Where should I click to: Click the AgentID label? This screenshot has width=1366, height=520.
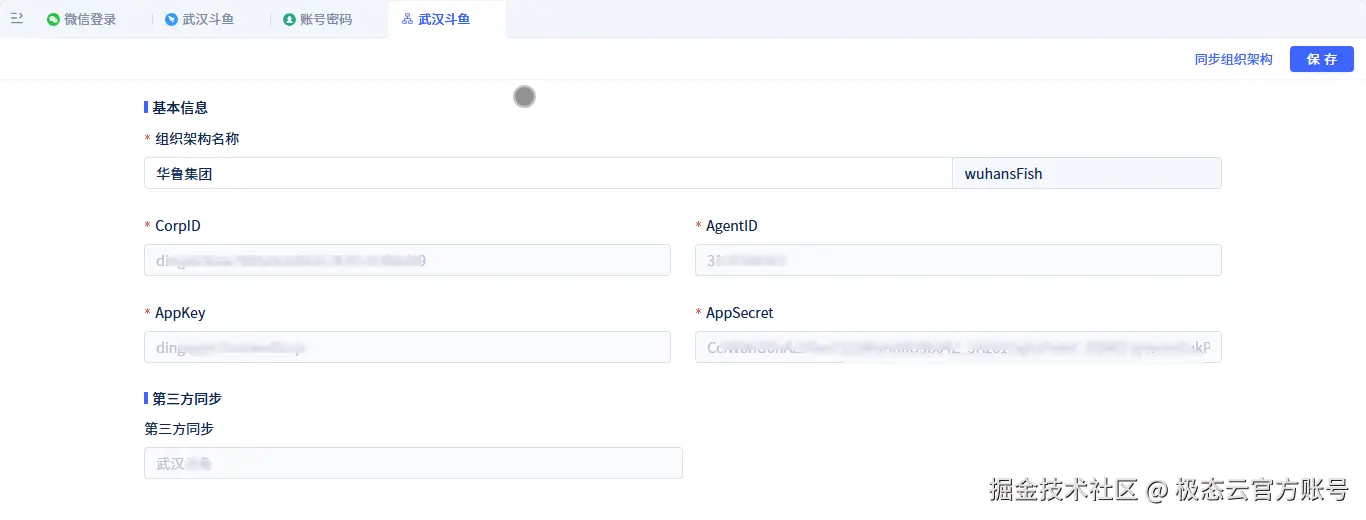732,226
